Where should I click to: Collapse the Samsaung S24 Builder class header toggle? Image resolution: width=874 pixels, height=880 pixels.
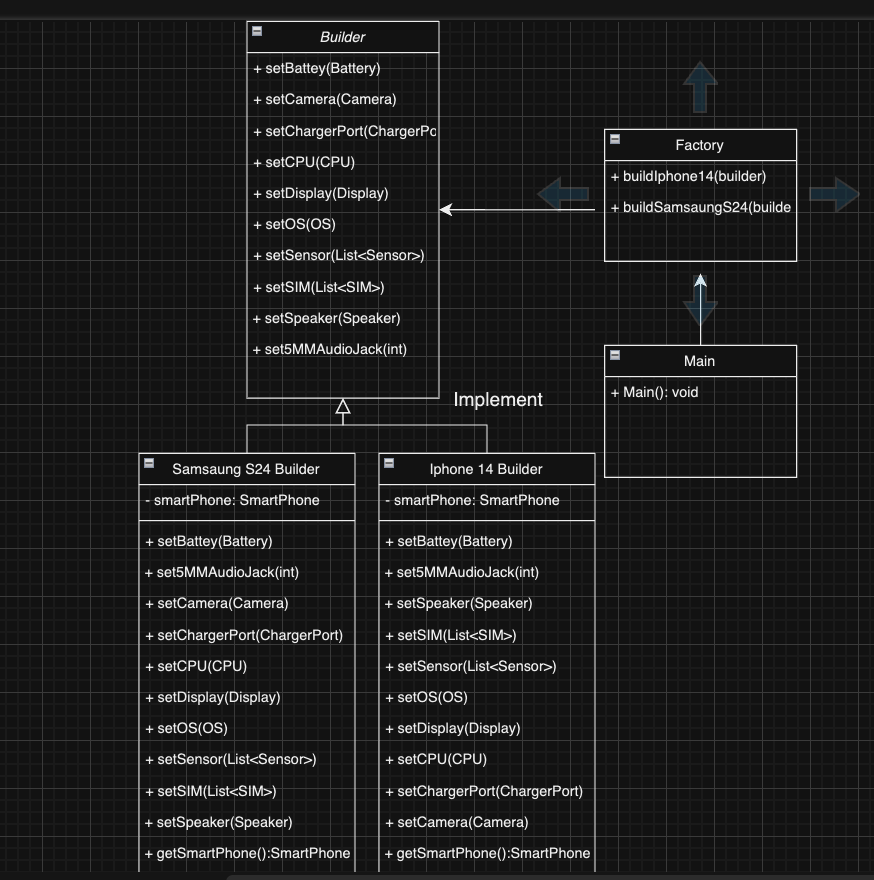pyautogui.click(x=150, y=462)
